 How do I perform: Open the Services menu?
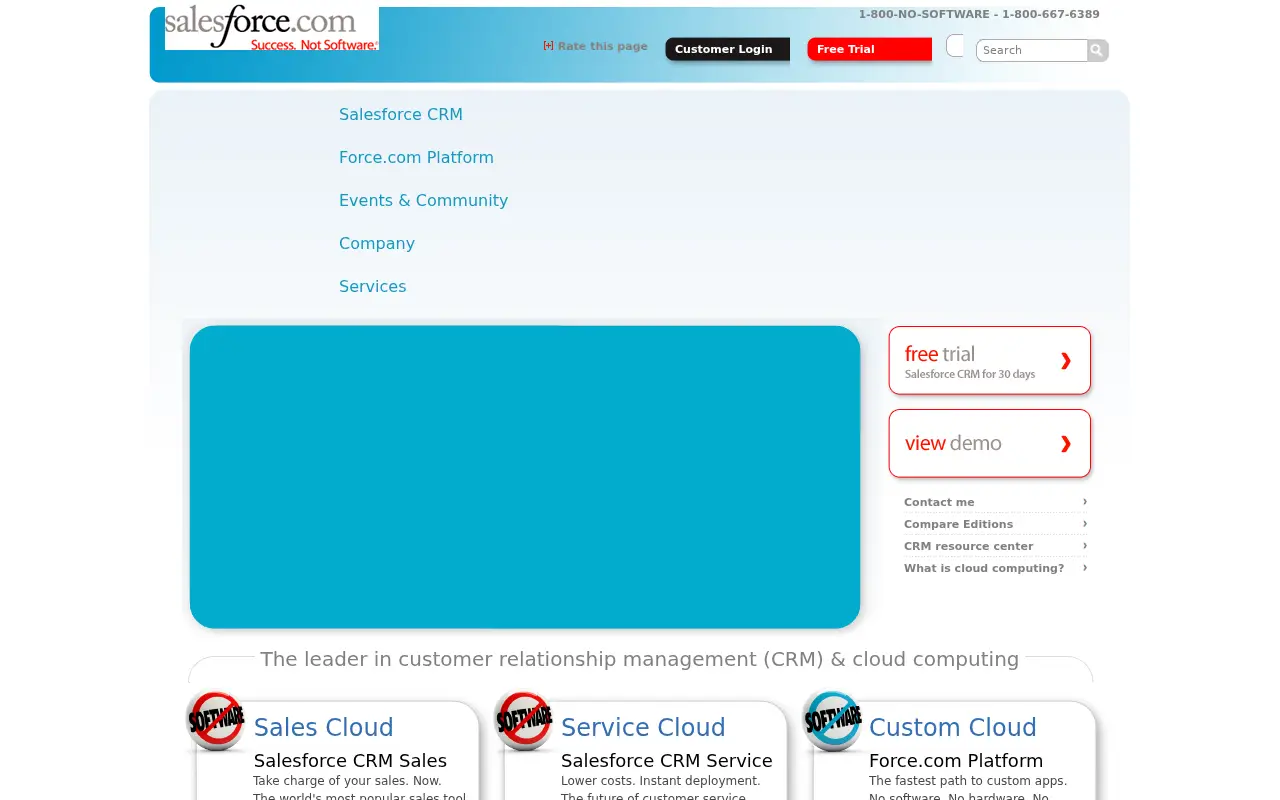[x=372, y=286]
